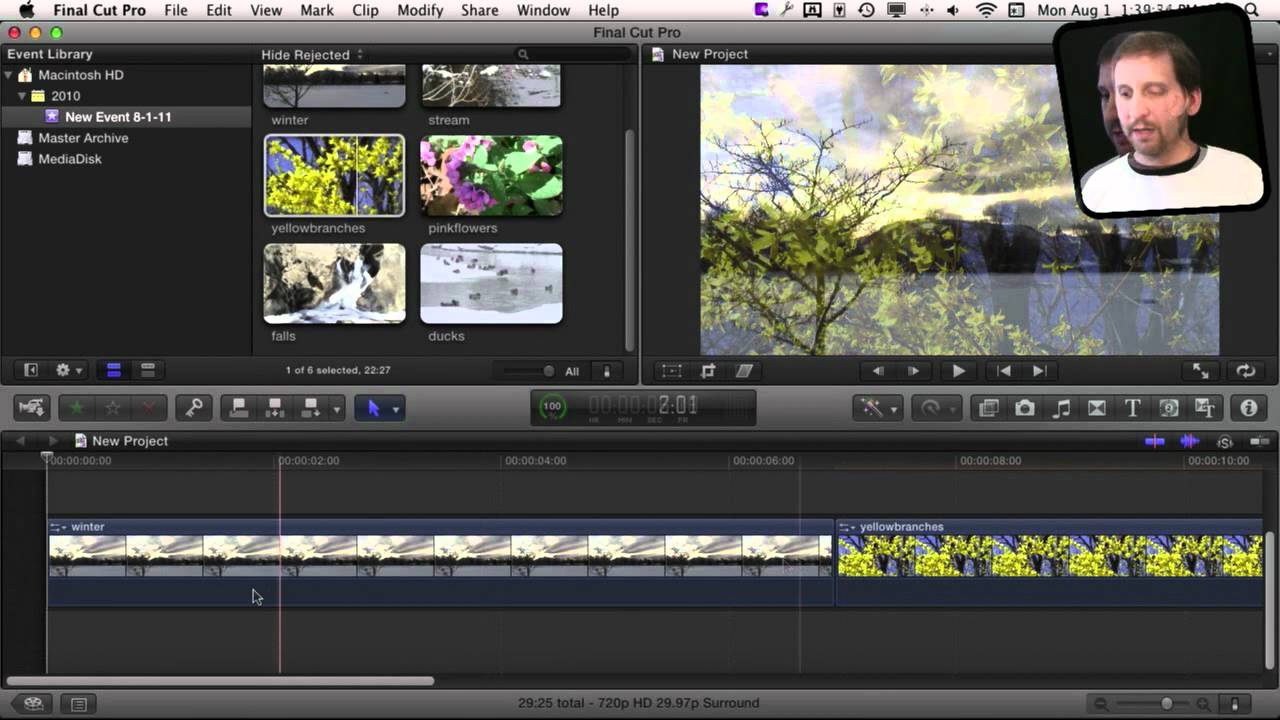The width and height of the screenshot is (1280, 720).
Task: Open the Import from Camera button
Action: click(x=32, y=408)
